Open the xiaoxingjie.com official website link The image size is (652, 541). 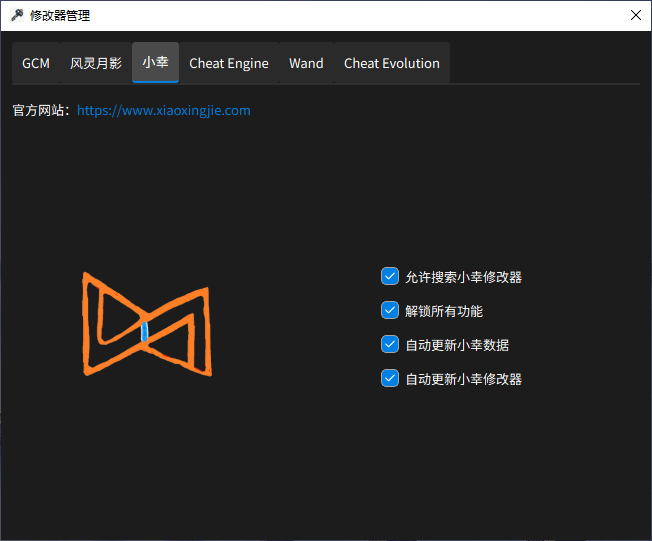click(163, 111)
